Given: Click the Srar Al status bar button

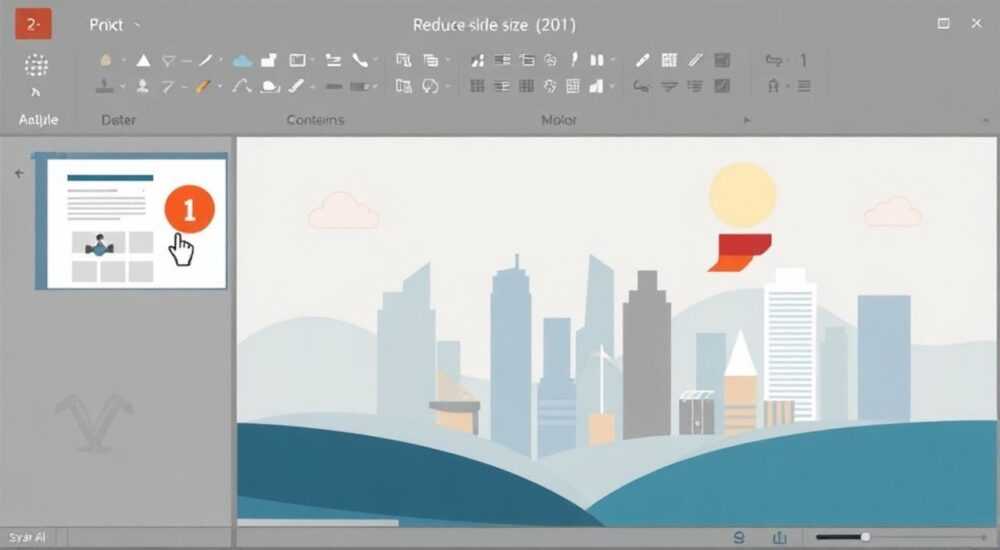Looking at the screenshot, I should coord(27,538).
